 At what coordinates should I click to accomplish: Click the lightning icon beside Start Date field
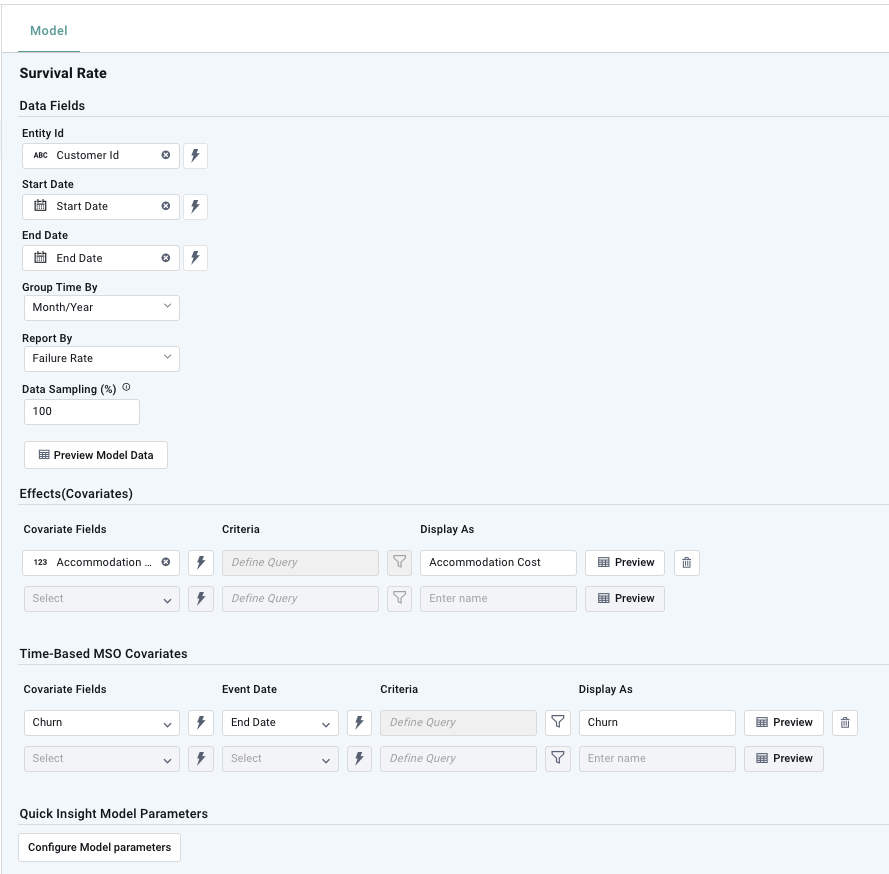tap(195, 206)
